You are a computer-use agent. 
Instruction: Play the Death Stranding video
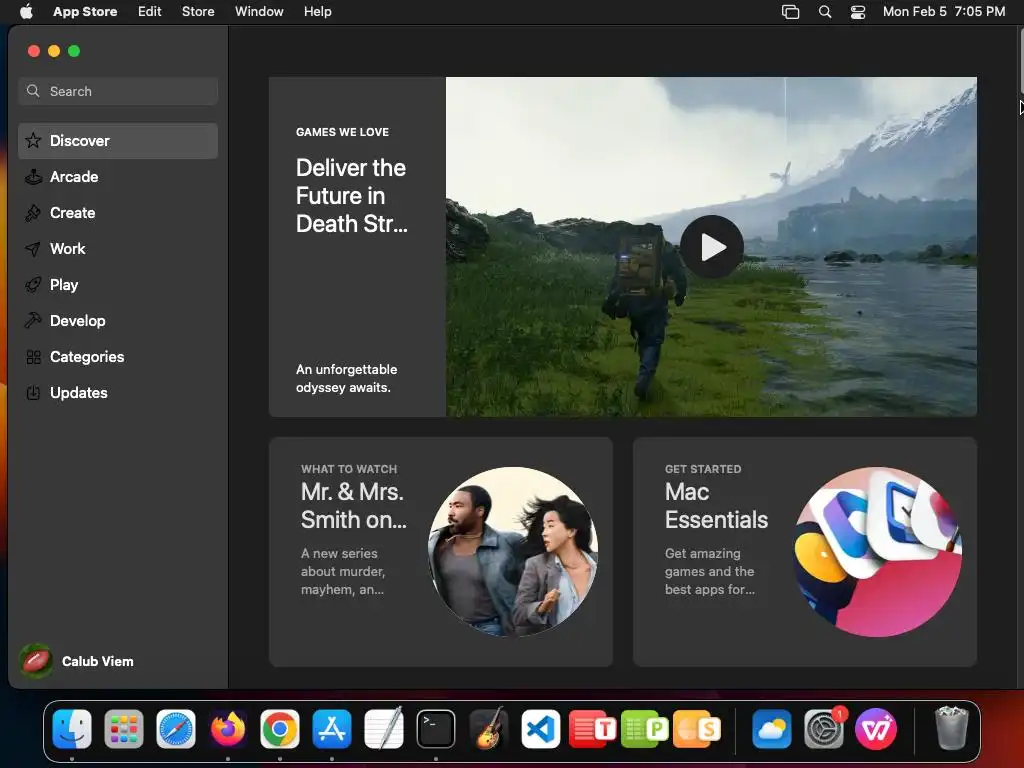pyautogui.click(x=712, y=247)
